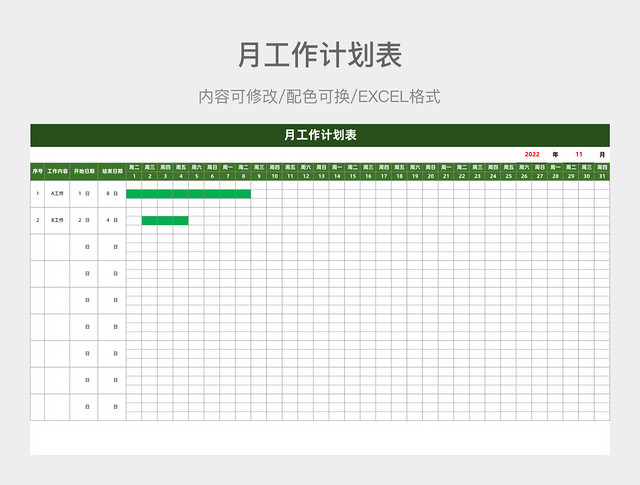
Task: Select the day 22 header cell
Action: (462, 176)
